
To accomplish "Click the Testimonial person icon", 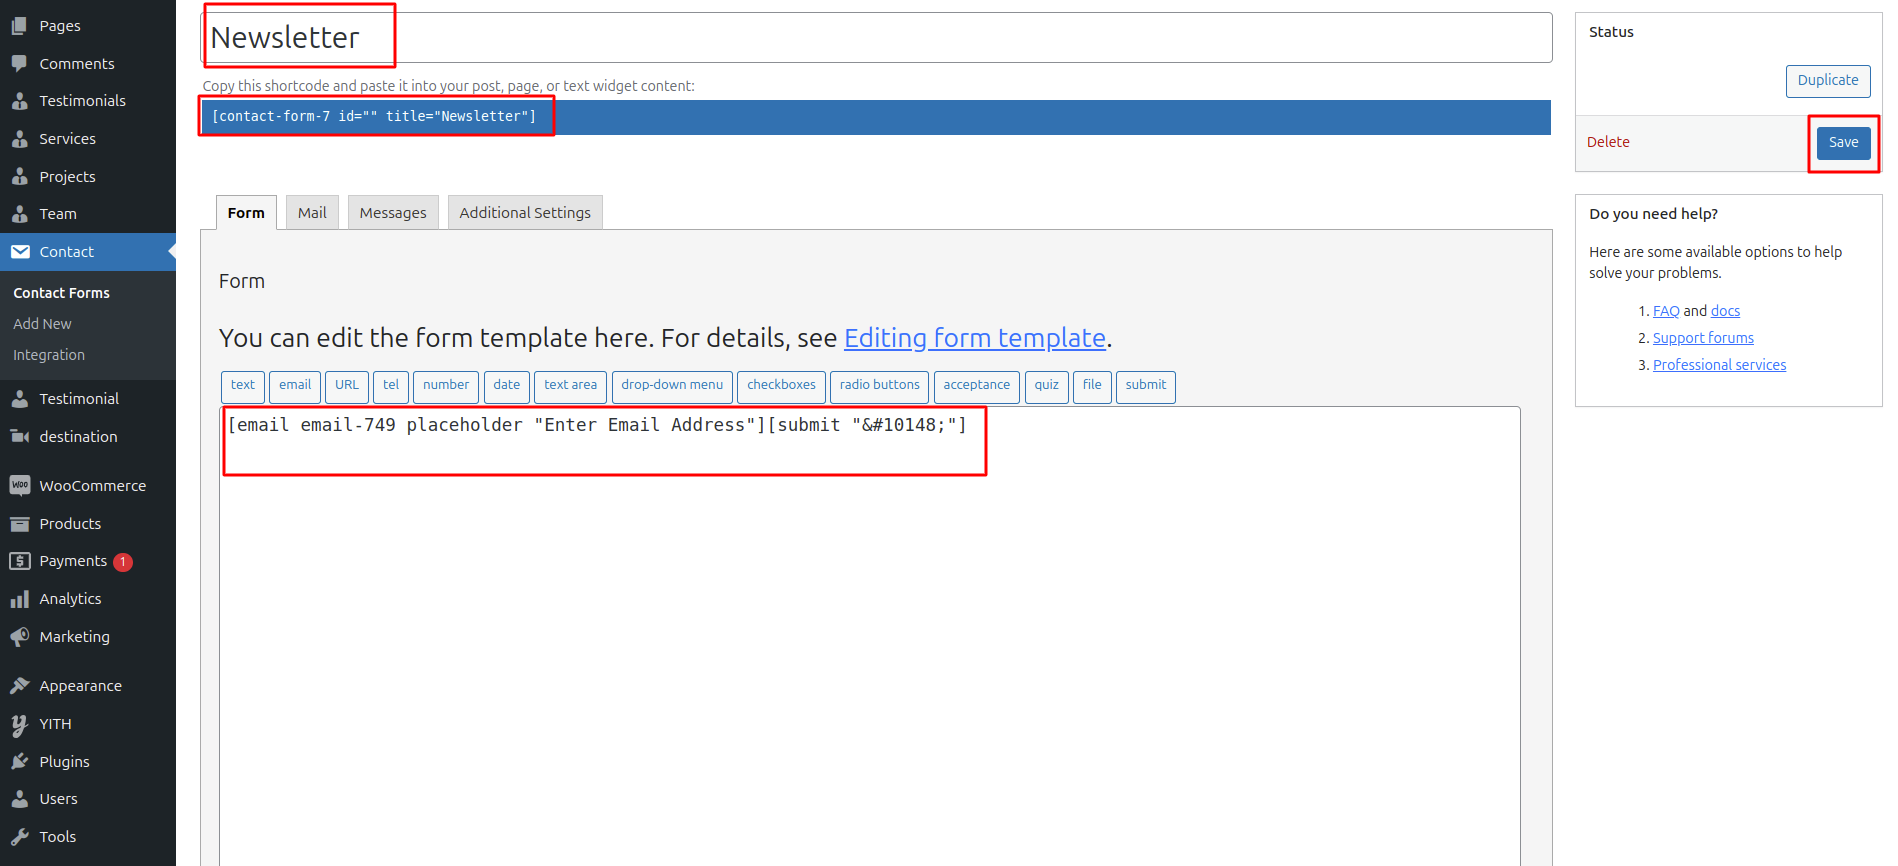I will tap(19, 399).
